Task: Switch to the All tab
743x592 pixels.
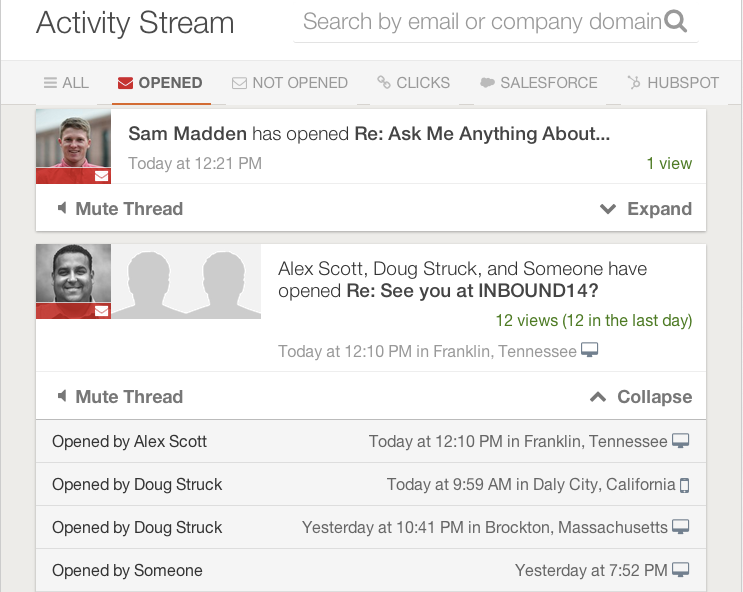Action: click(66, 83)
